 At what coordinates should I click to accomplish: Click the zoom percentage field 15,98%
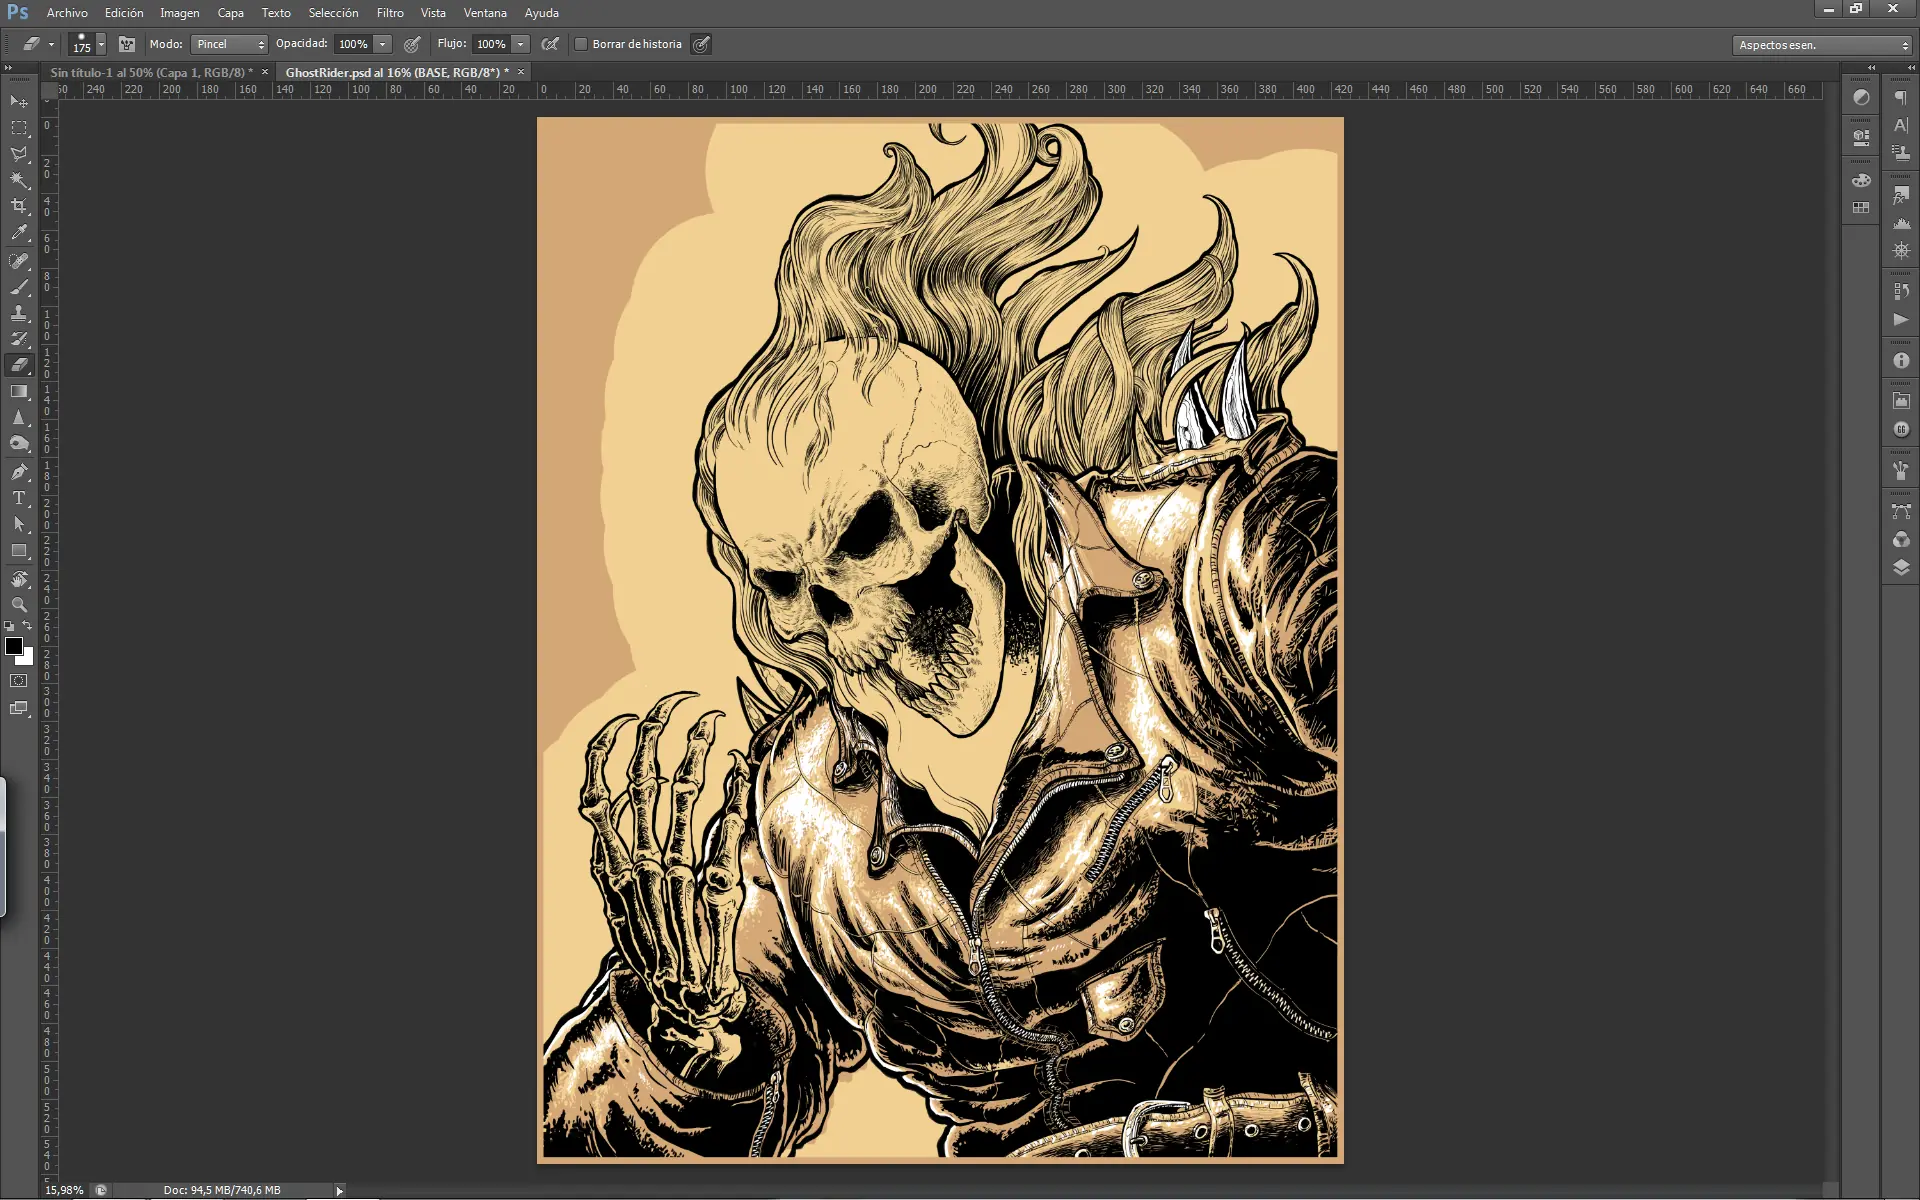pos(65,1190)
